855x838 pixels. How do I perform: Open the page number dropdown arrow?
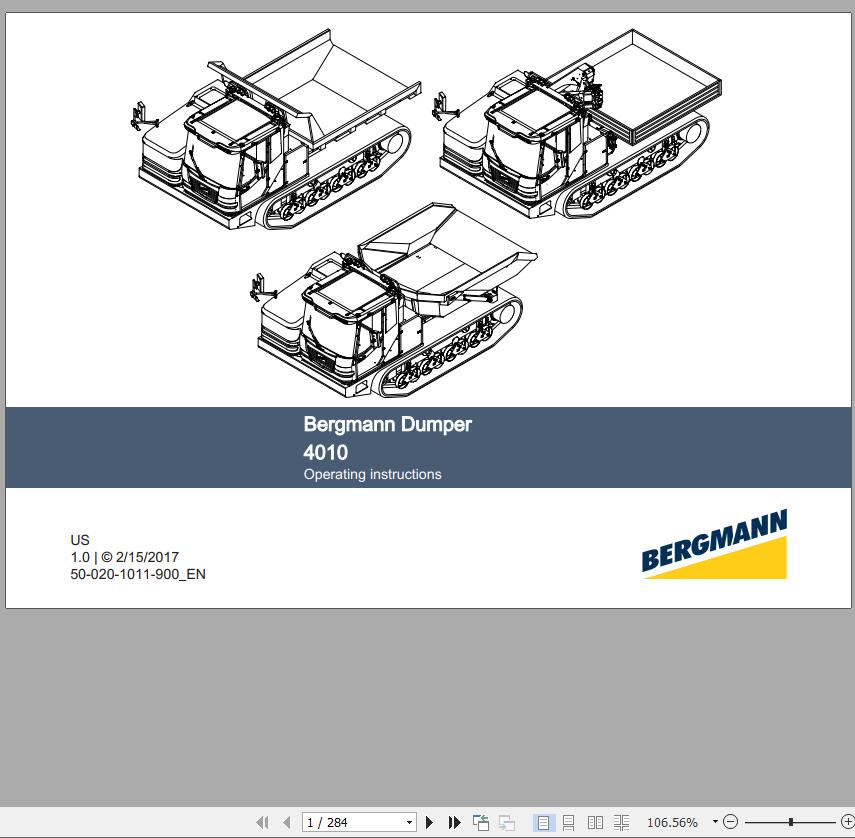click(410, 822)
